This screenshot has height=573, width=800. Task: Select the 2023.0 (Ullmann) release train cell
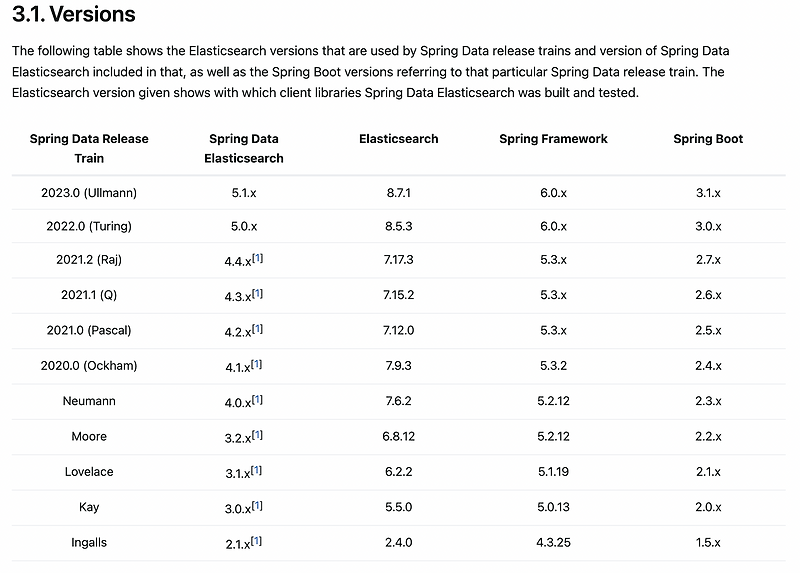point(89,192)
